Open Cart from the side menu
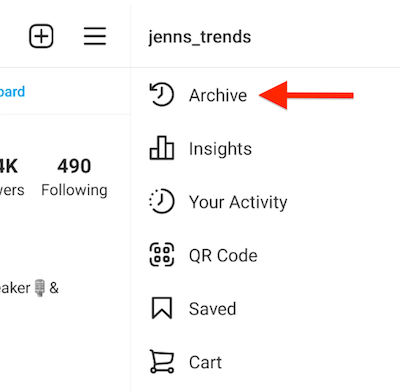The width and height of the screenshot is (400, 392). pos(205,362)
